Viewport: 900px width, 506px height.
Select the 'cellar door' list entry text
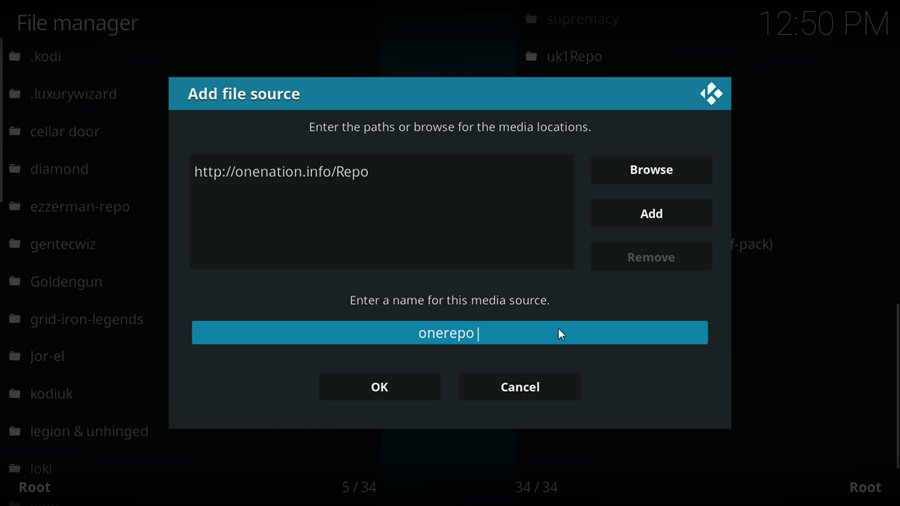point(65,131)
